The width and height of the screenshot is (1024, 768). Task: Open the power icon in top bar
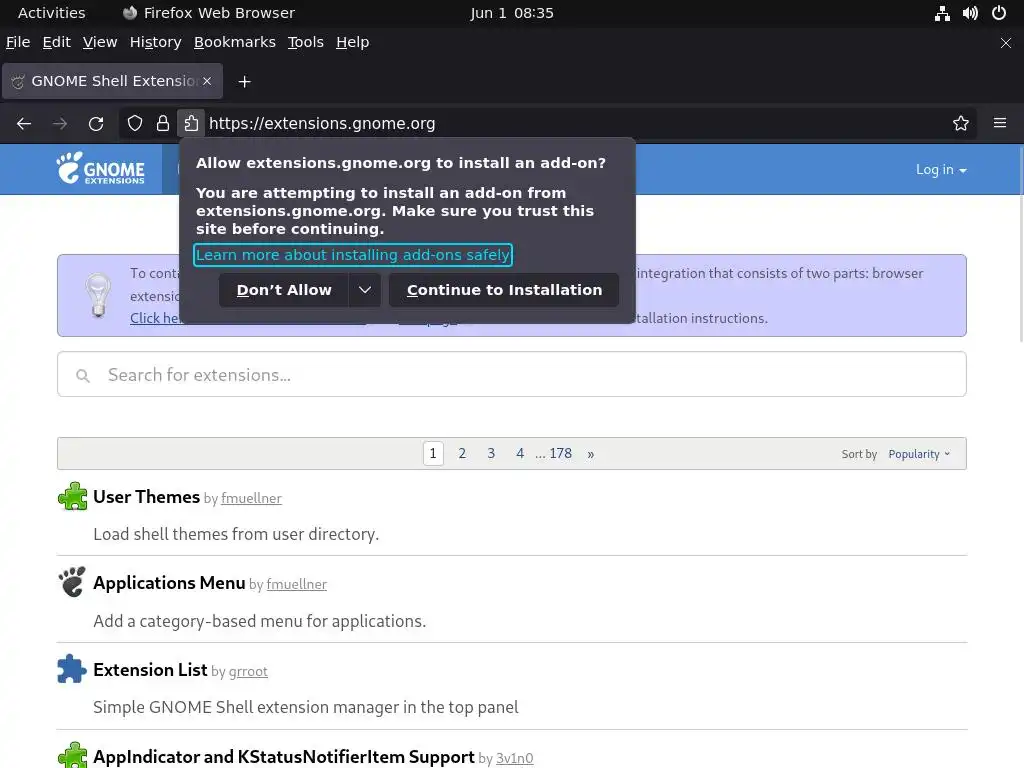(x=999, y=13)
